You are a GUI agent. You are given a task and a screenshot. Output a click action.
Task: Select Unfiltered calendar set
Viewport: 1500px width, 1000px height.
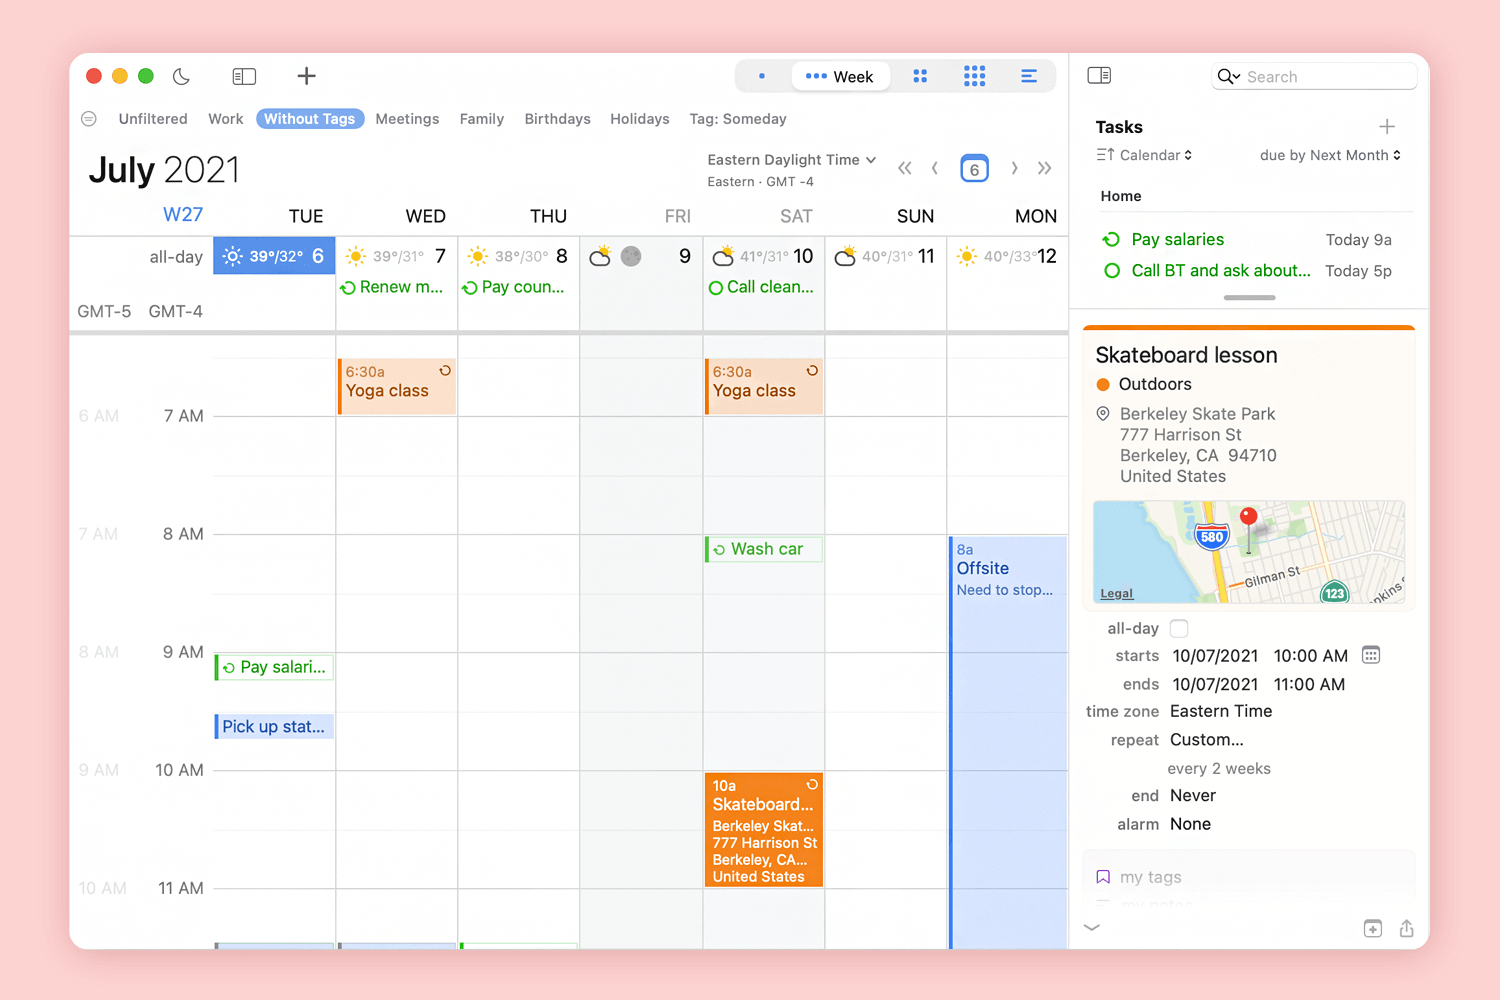[153, 119]
